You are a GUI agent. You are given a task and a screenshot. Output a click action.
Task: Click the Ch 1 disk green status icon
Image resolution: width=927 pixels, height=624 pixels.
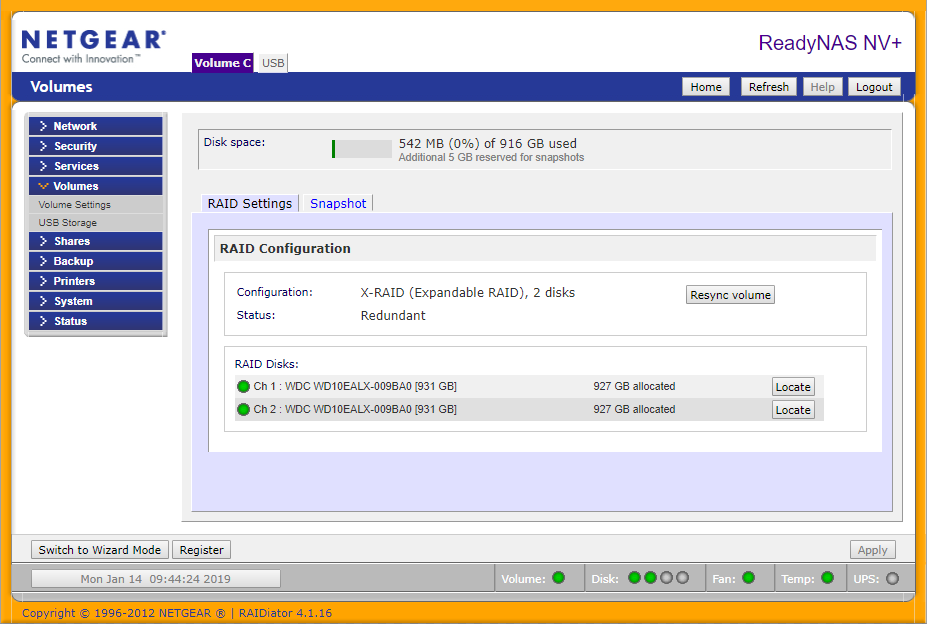tap(243, 387)
